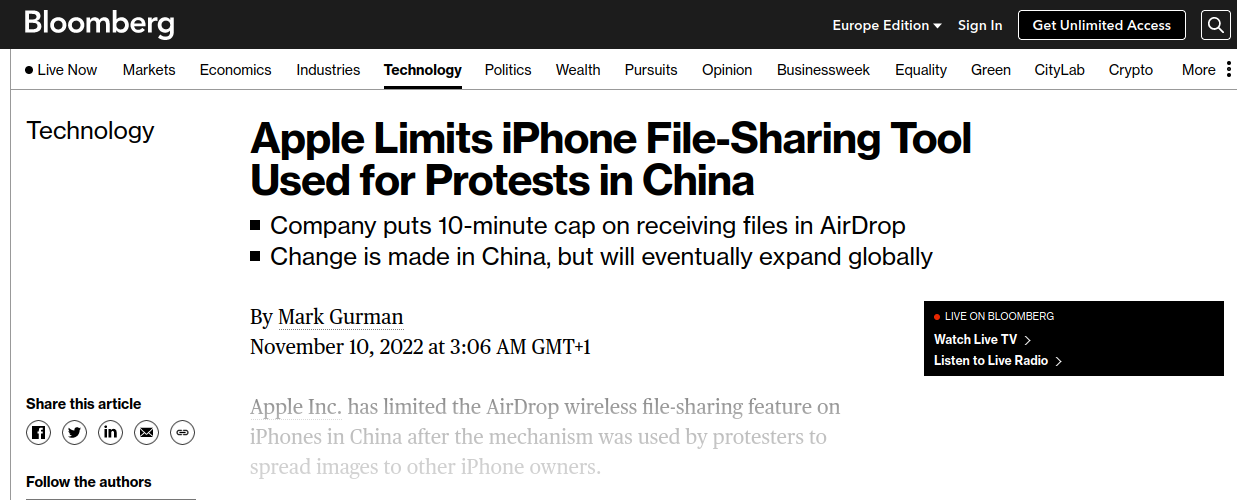Open author Mark Gurman's page
This screenshot has width=1237, height=500.
click(340, 318)
